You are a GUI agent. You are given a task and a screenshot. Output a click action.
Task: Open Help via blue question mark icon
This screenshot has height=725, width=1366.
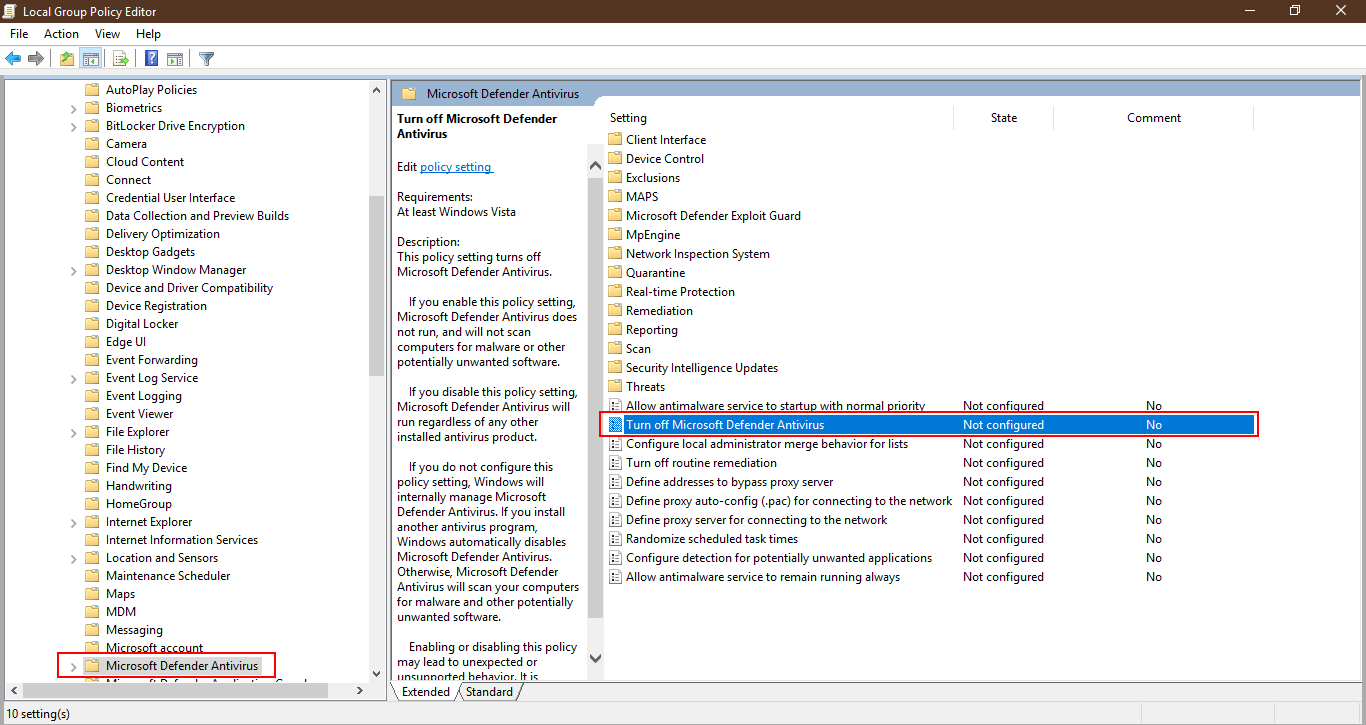tap(152, 58)
